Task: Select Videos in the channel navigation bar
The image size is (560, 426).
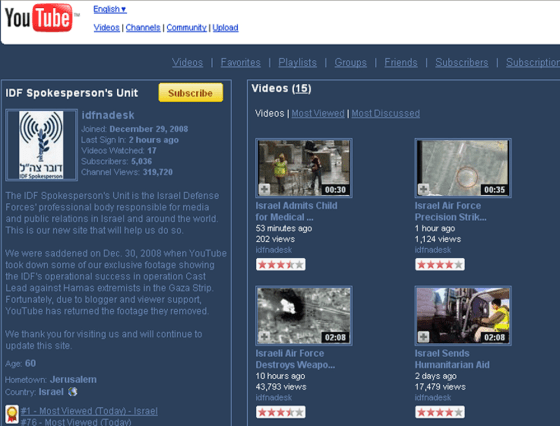Action: click(187, 62)
